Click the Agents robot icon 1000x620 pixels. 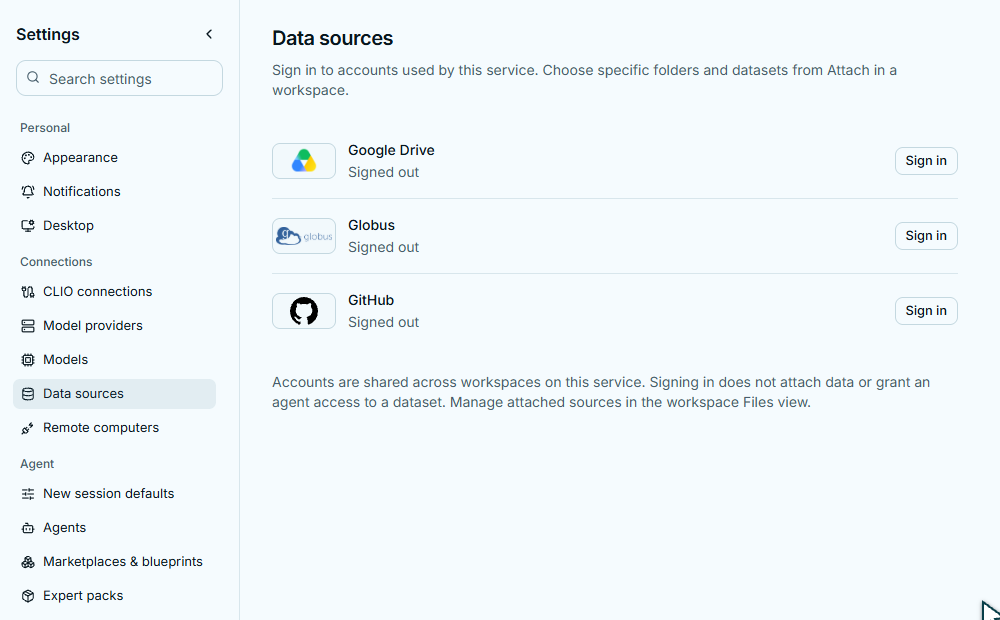coord(28,528)
